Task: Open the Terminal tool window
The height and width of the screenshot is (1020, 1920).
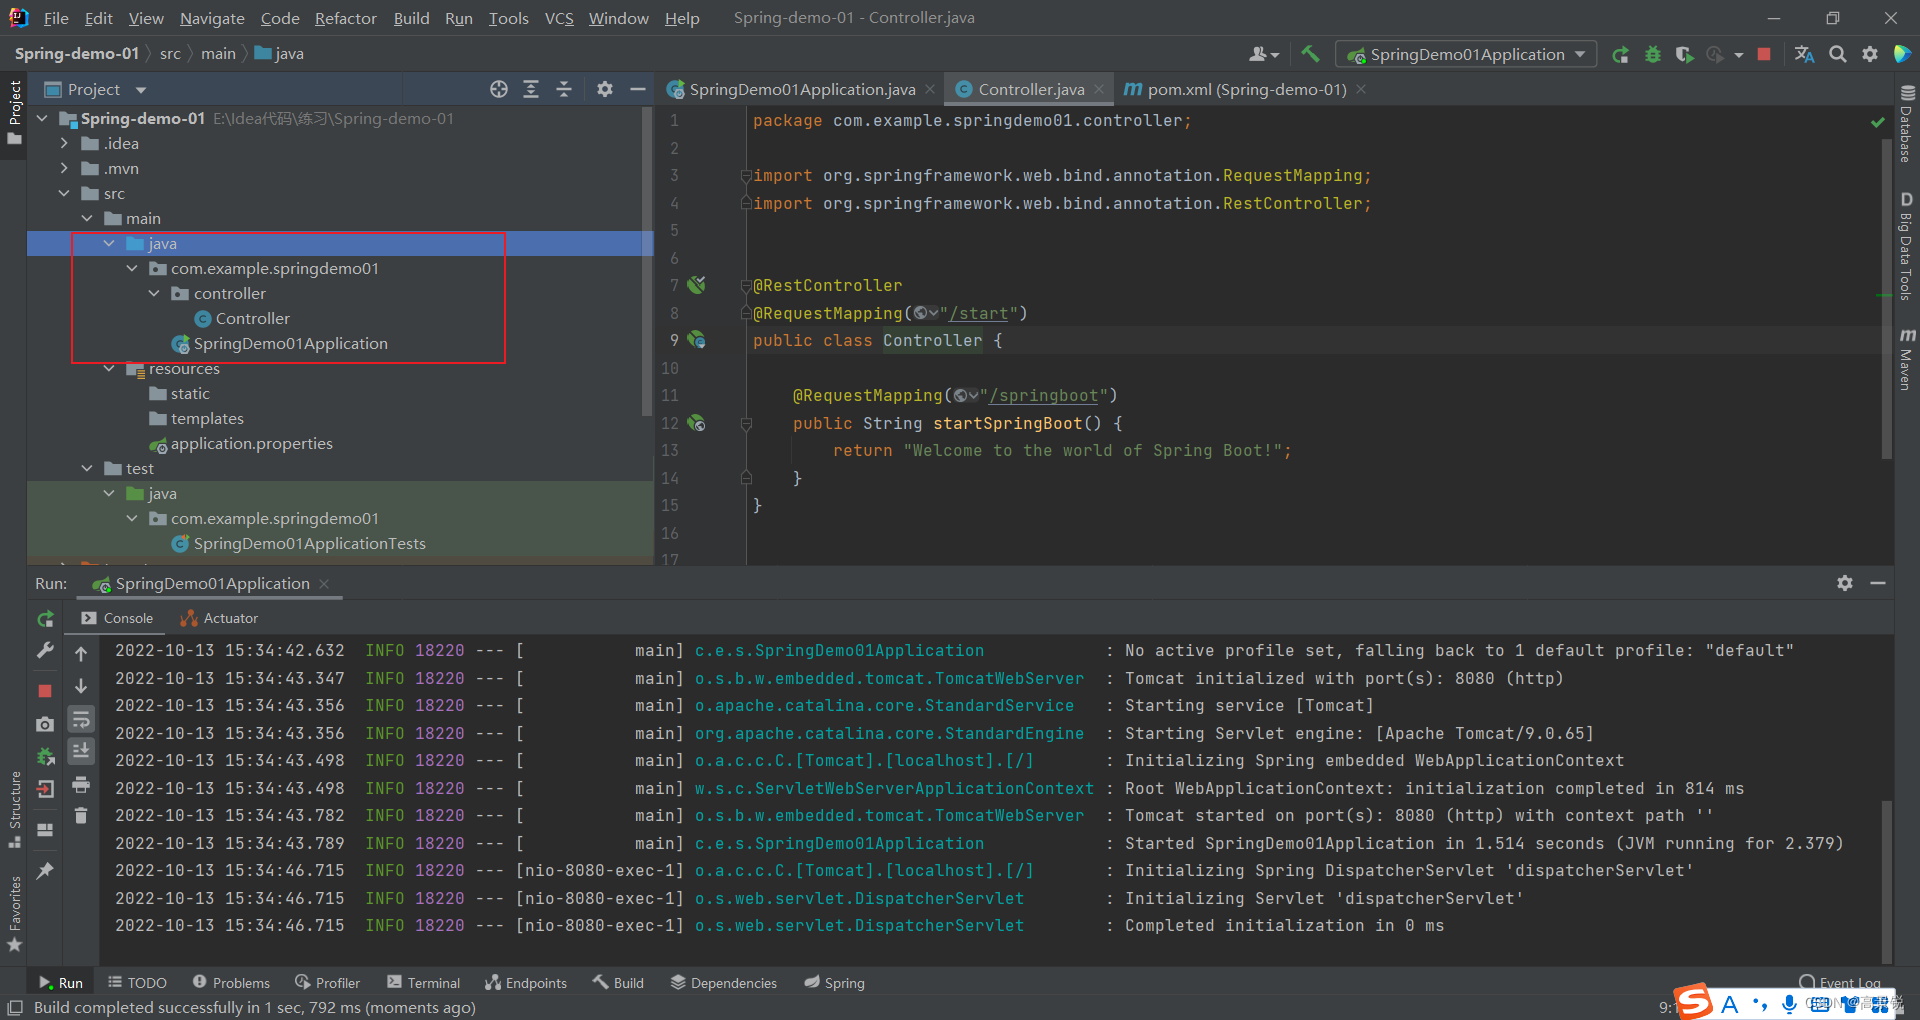Action: pos(424,983)
